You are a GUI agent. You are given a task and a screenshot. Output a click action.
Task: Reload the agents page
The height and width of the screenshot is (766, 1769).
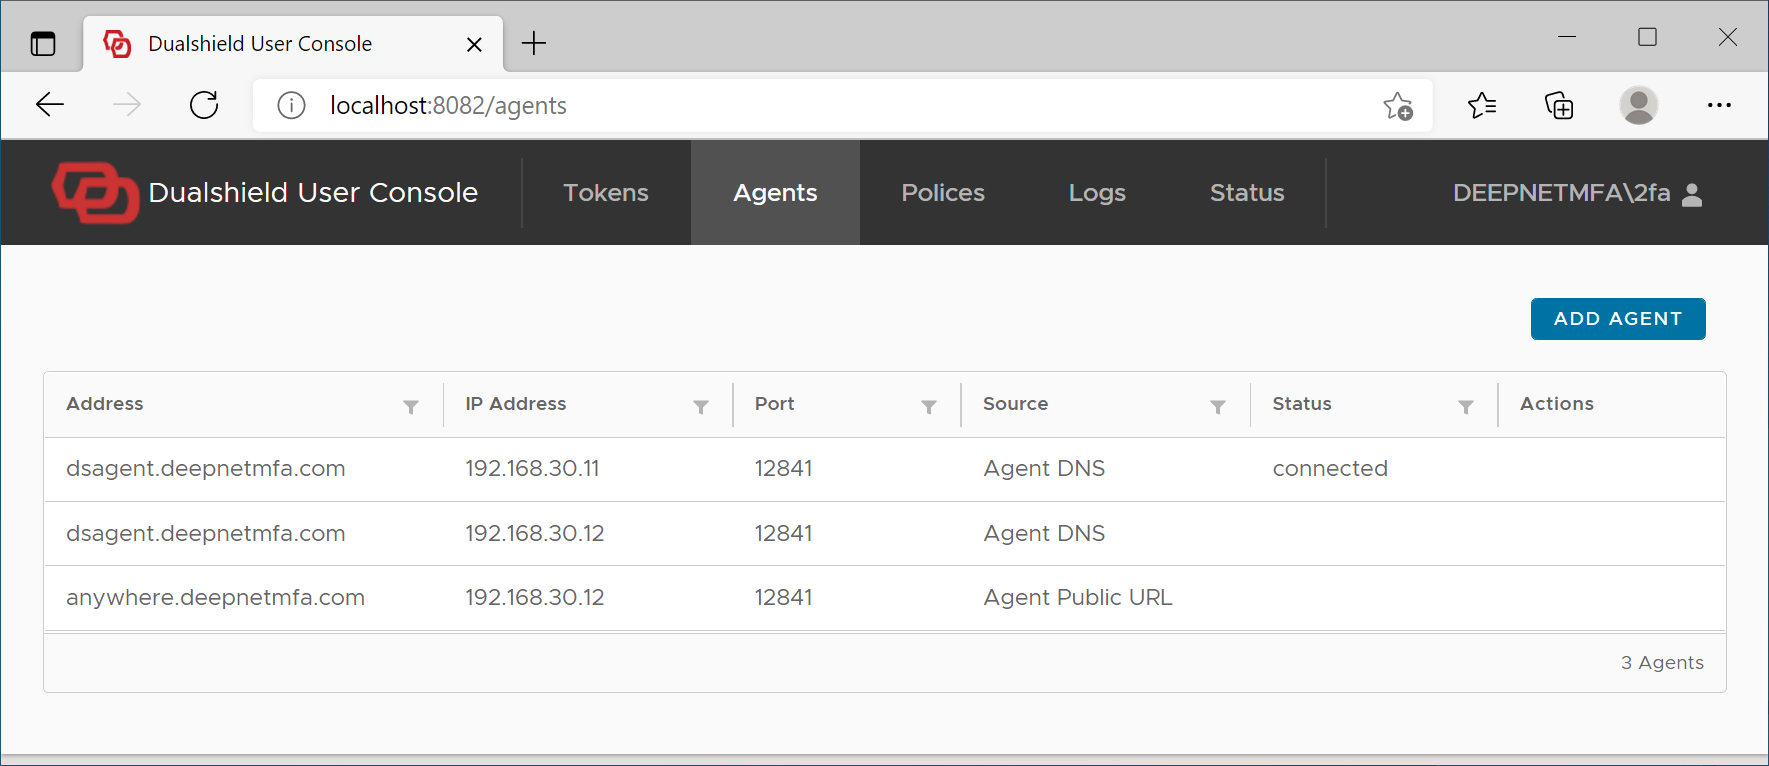click(x=204, y=105)
